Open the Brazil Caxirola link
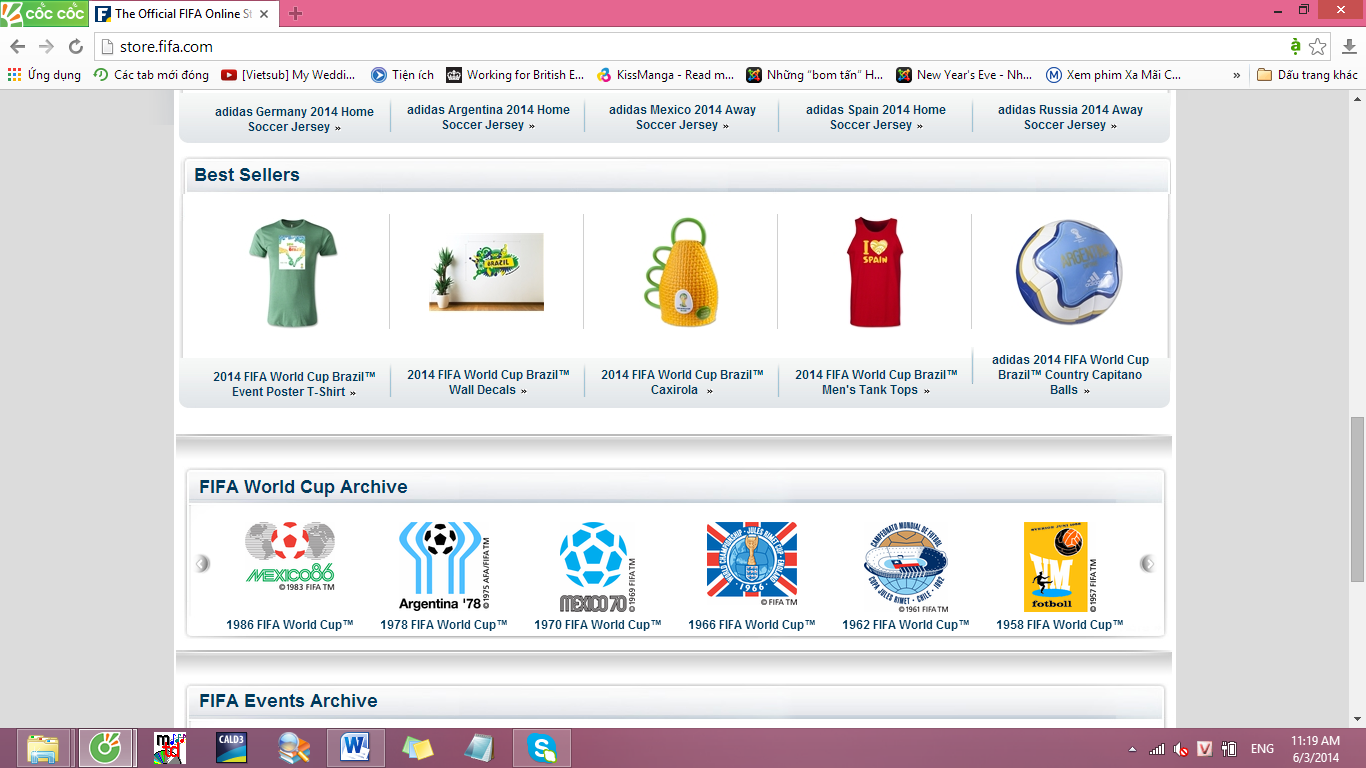 682,382
